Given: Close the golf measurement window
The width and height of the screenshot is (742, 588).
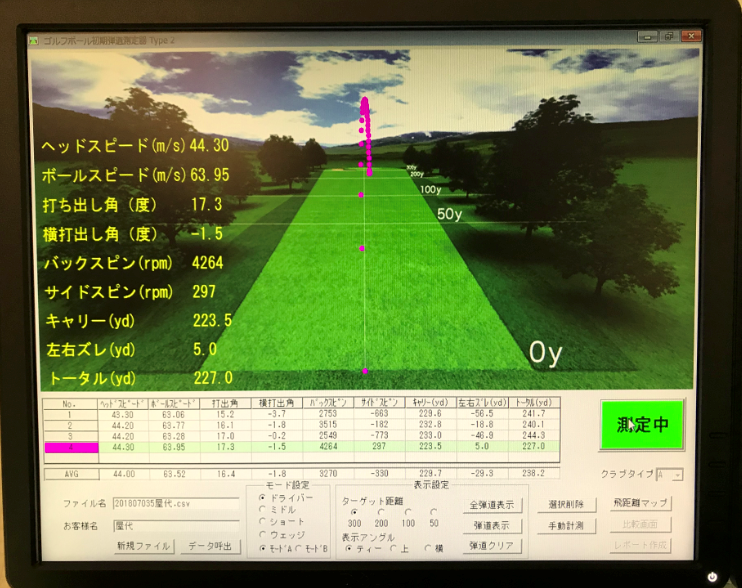Looking at the screenshot, I should click(x=691, y=35).
